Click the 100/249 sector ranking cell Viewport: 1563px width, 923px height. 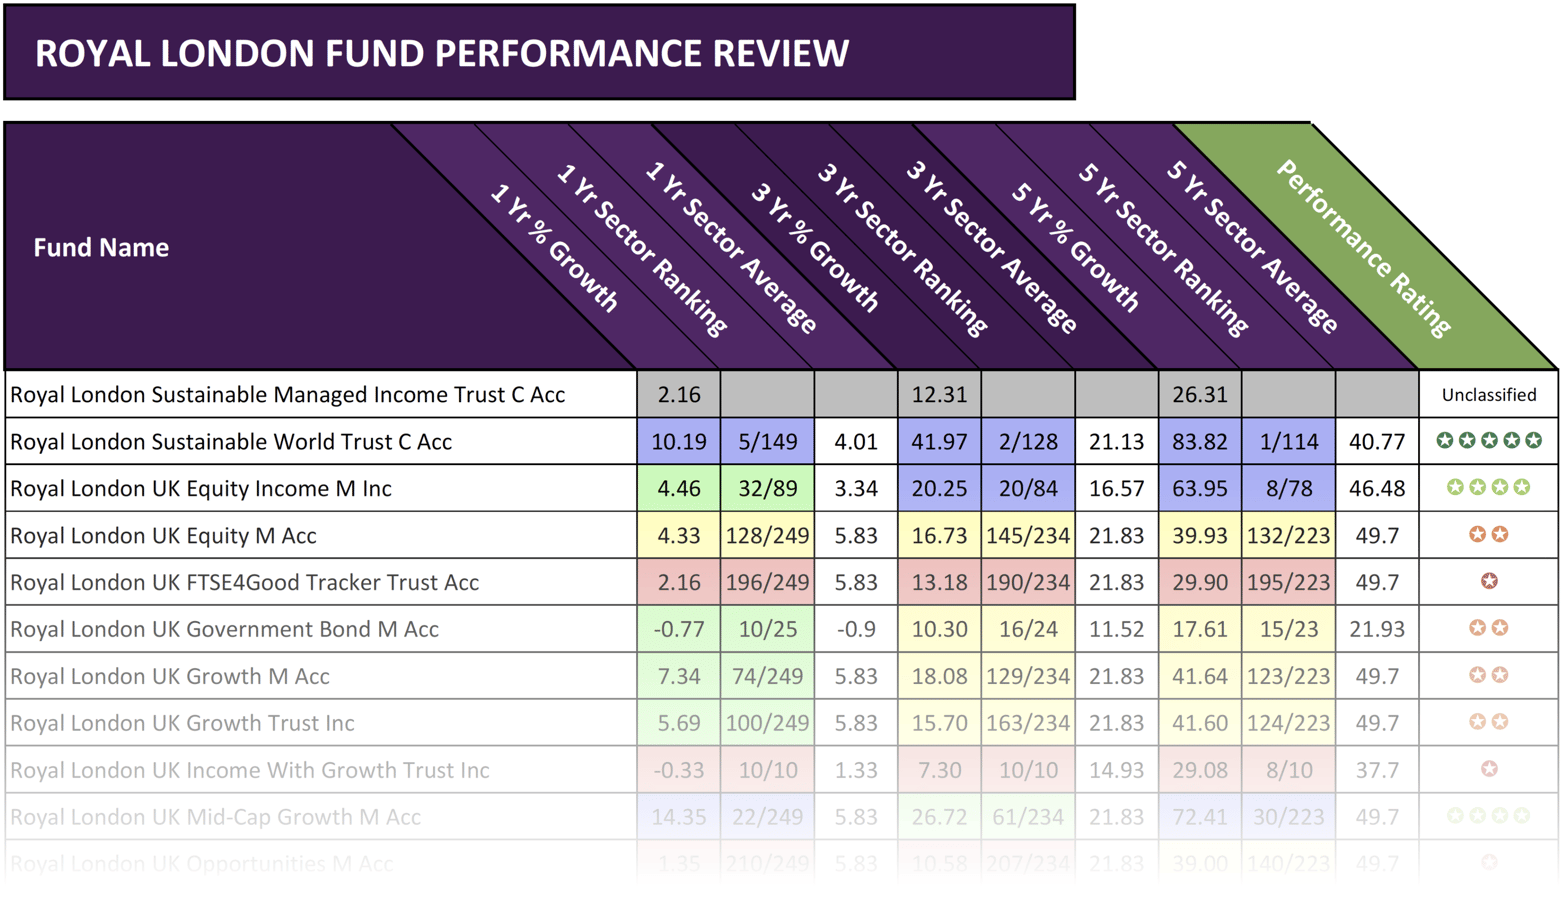pyautogui.click(x=768, y=724)
